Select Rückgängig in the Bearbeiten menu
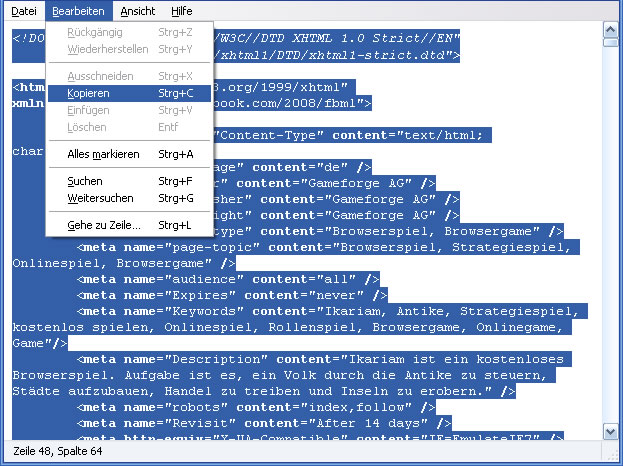This screenshot has width=624, height=466. pos(129,32)
